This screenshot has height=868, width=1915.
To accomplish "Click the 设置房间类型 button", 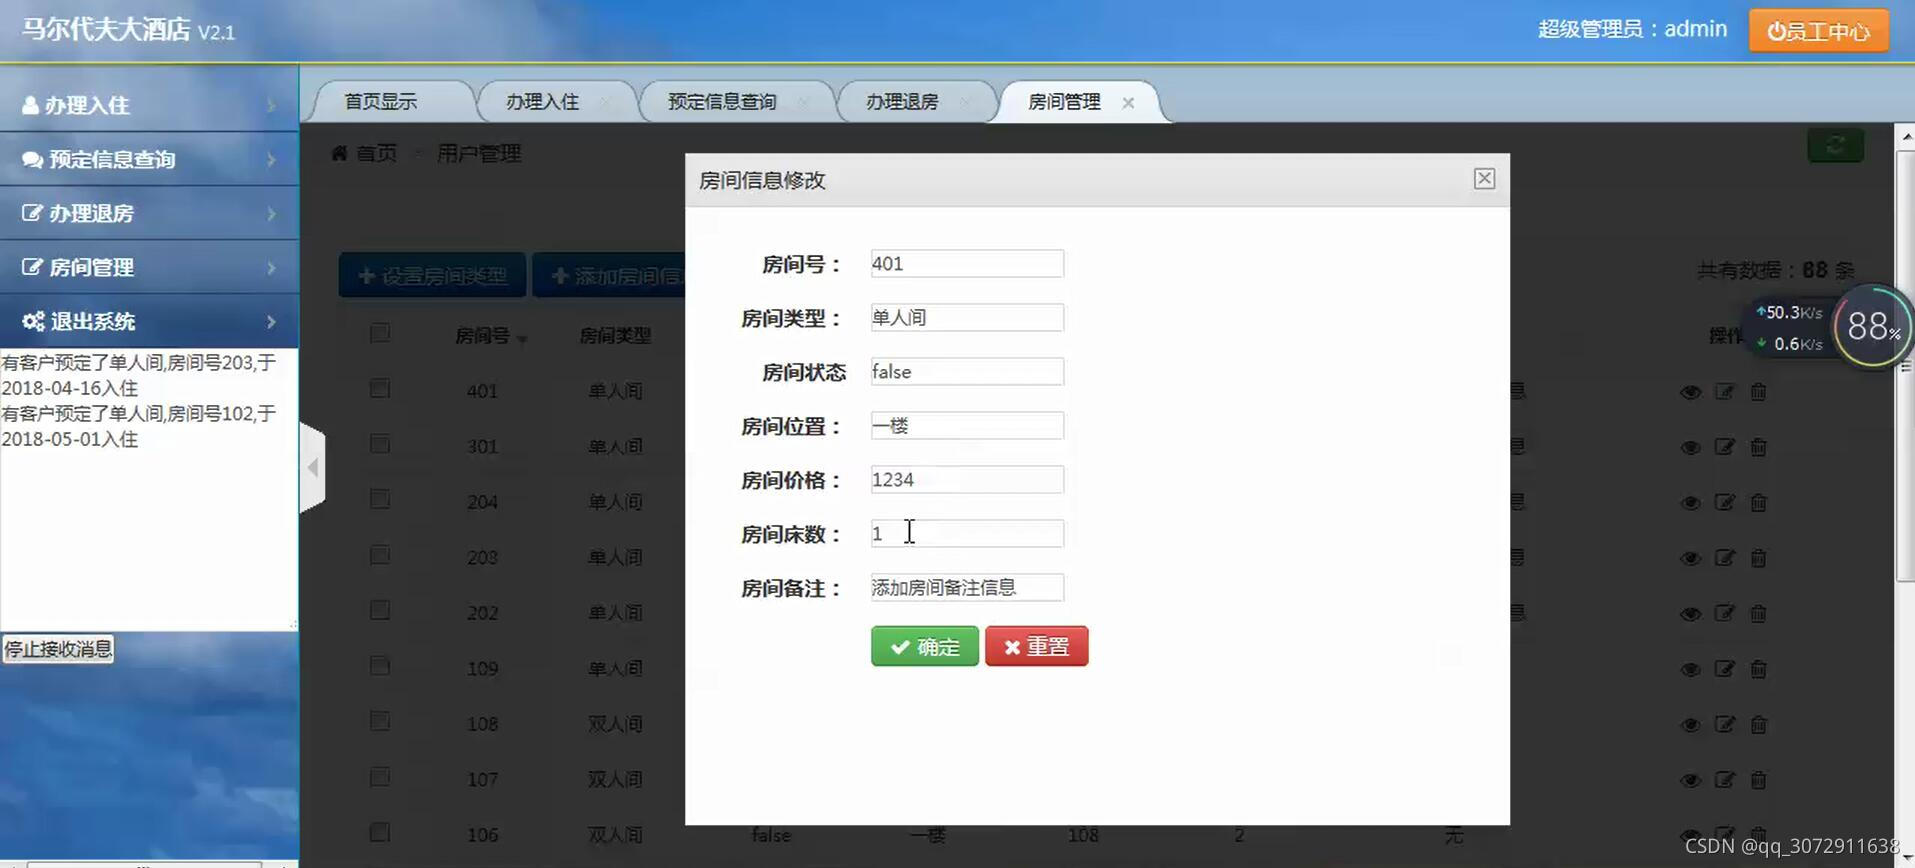I will [x=433, y=276].
